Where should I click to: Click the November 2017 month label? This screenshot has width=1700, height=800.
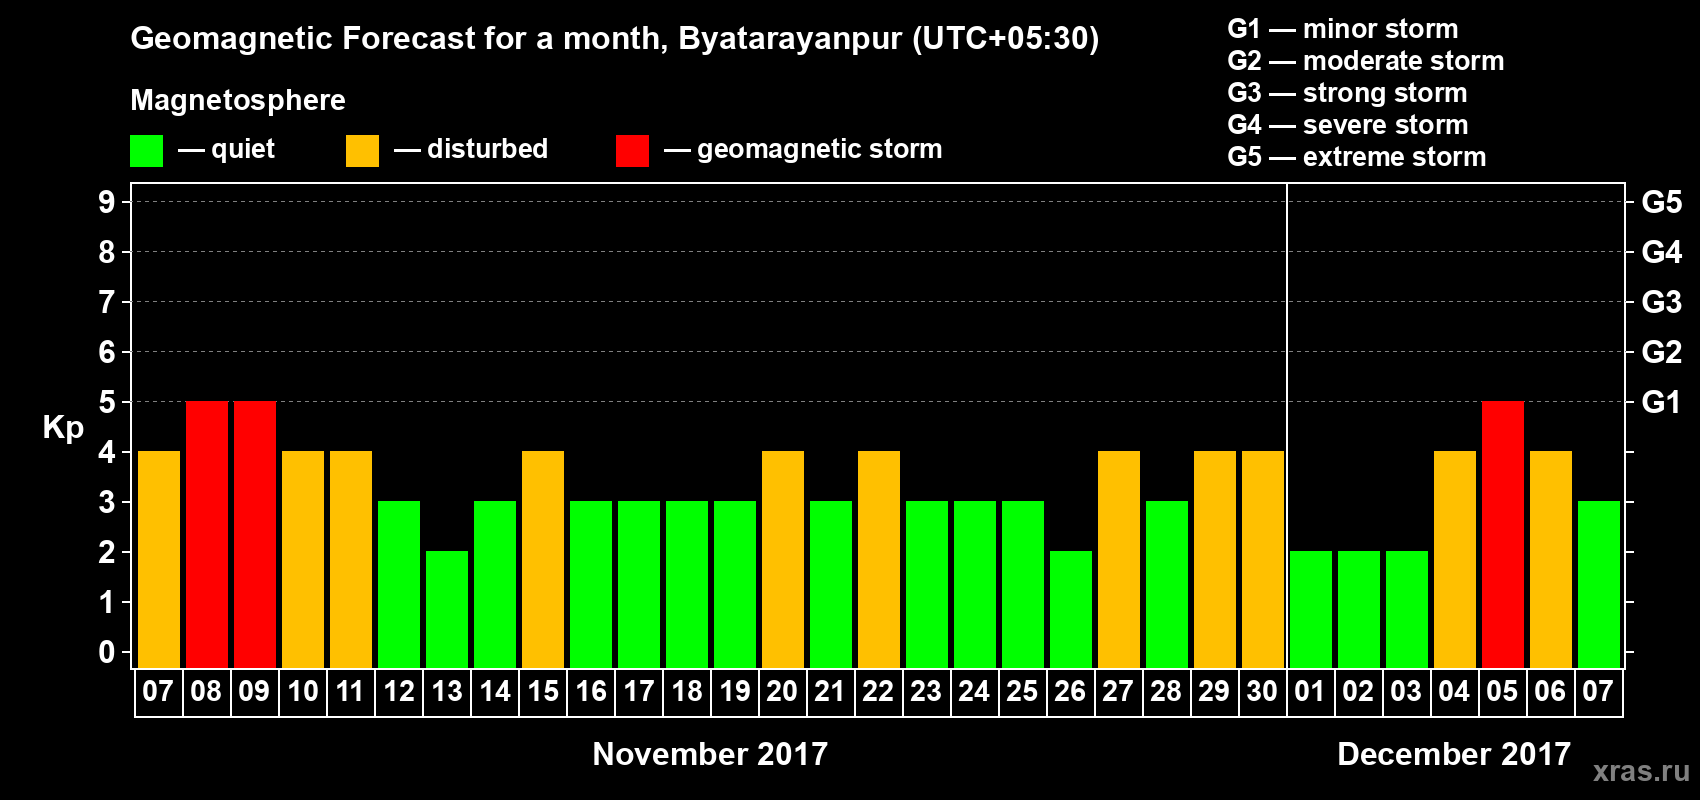point(710,754)
